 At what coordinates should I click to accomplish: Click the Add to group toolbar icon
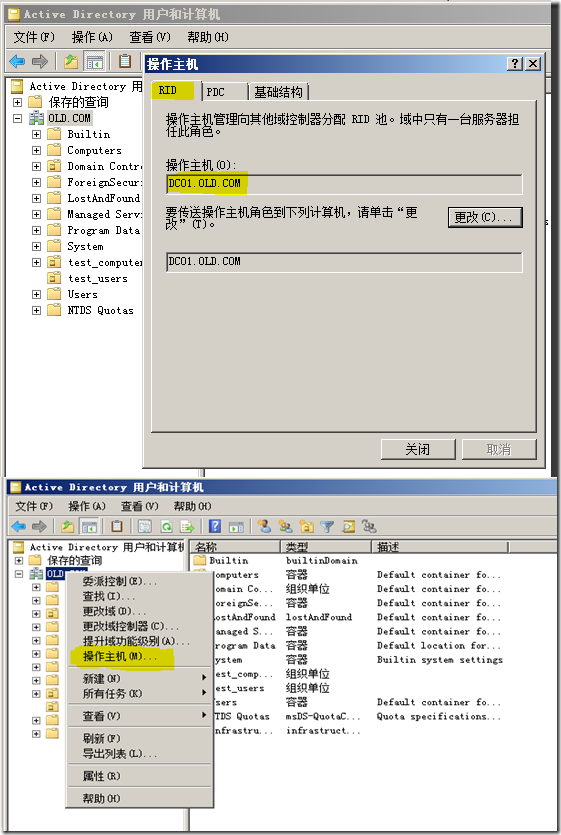pyautogui.click(x=369, y=527)
